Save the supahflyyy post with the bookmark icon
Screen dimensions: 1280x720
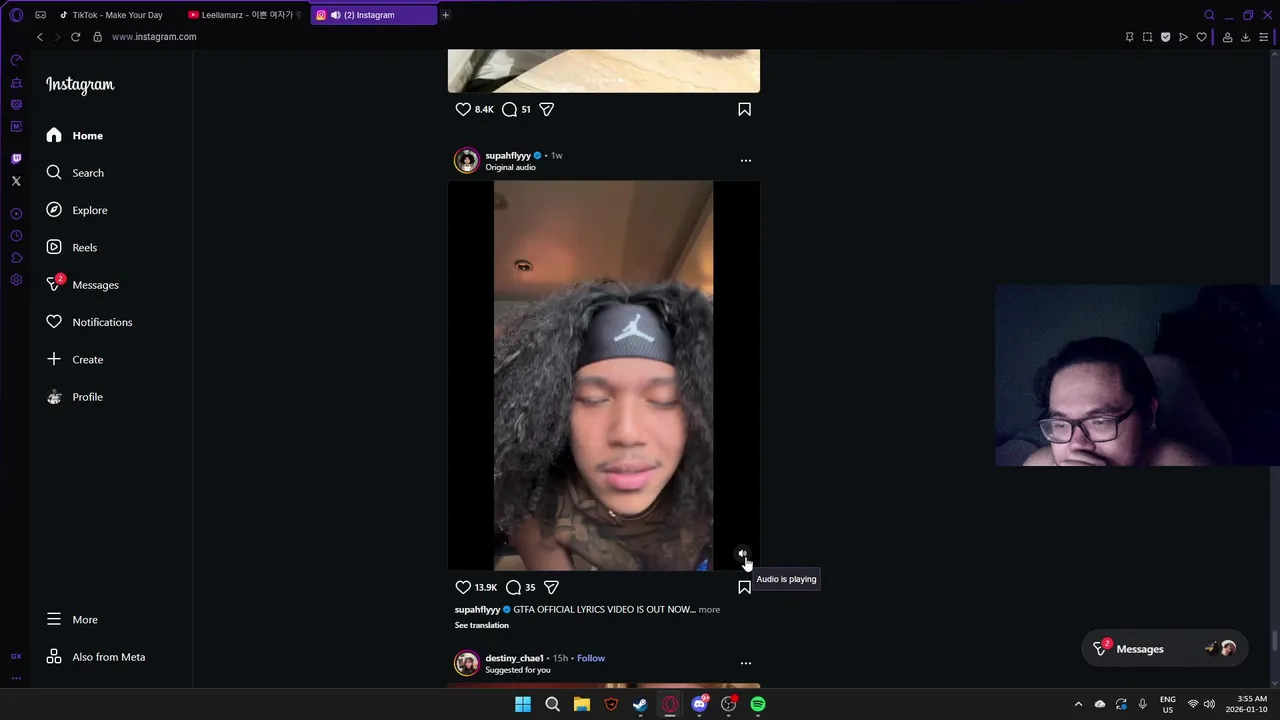click(744, 587)
